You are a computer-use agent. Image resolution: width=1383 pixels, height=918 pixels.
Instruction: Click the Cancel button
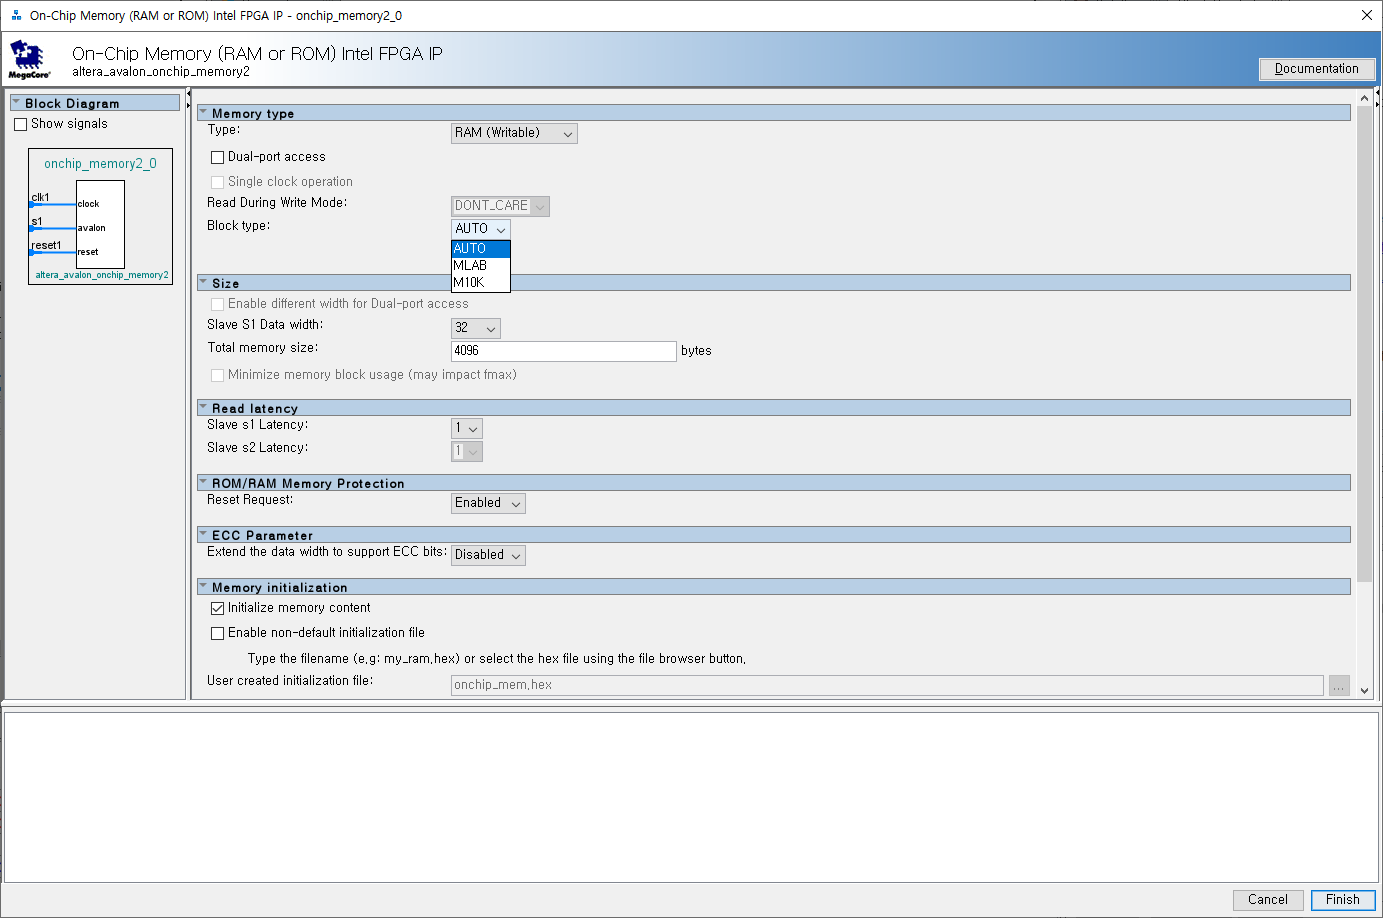coord(1268,900)
